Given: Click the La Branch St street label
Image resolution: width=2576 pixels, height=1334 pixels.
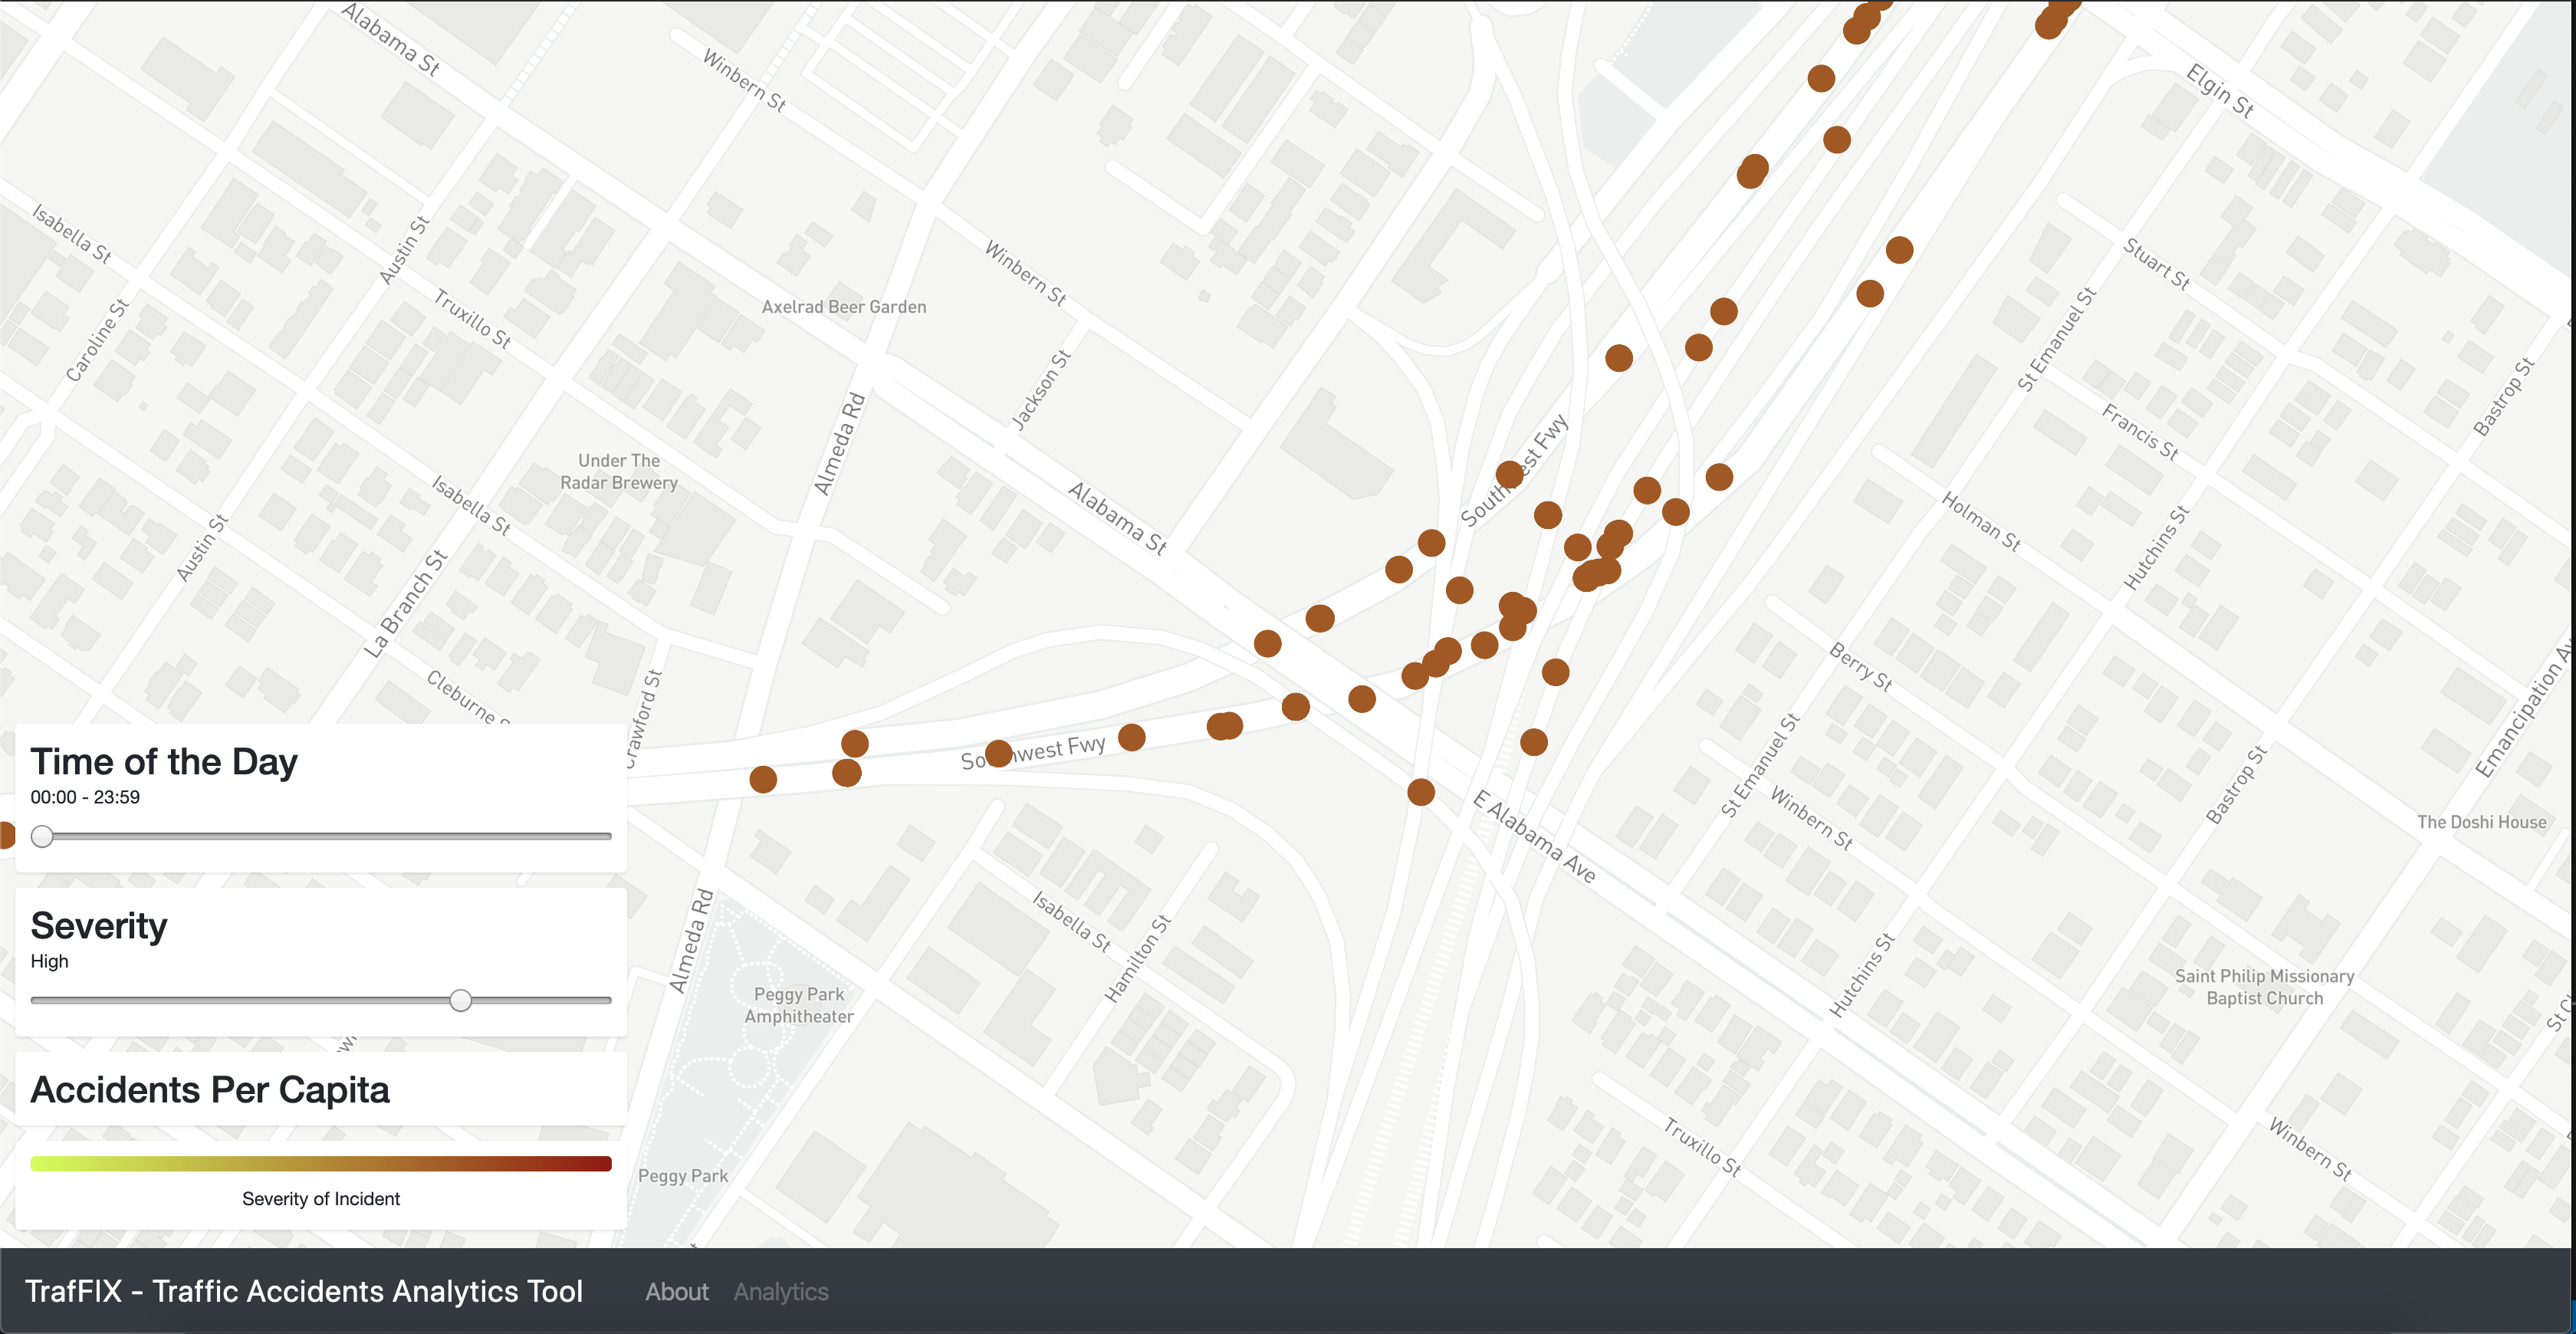Looking at the screenshot, I should (405, 604).
